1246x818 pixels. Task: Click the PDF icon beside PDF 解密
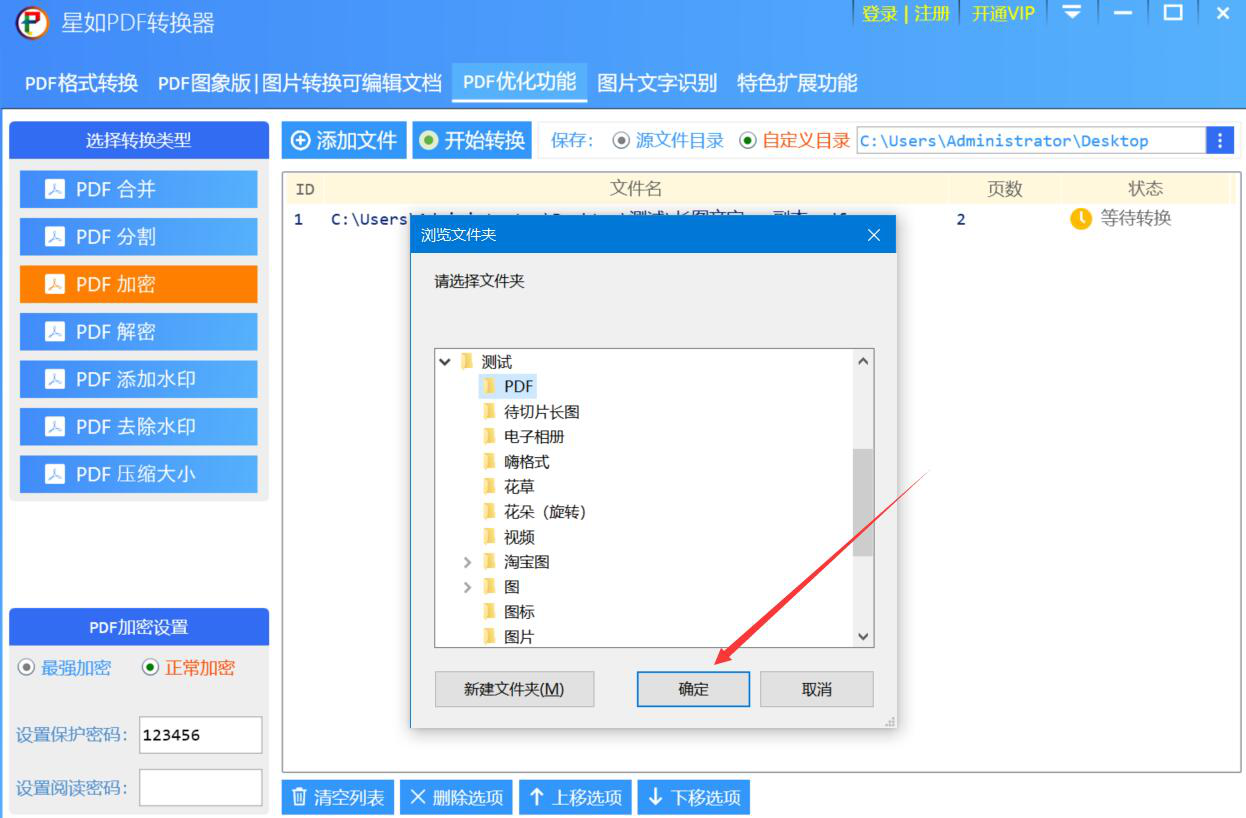(55, 332)
